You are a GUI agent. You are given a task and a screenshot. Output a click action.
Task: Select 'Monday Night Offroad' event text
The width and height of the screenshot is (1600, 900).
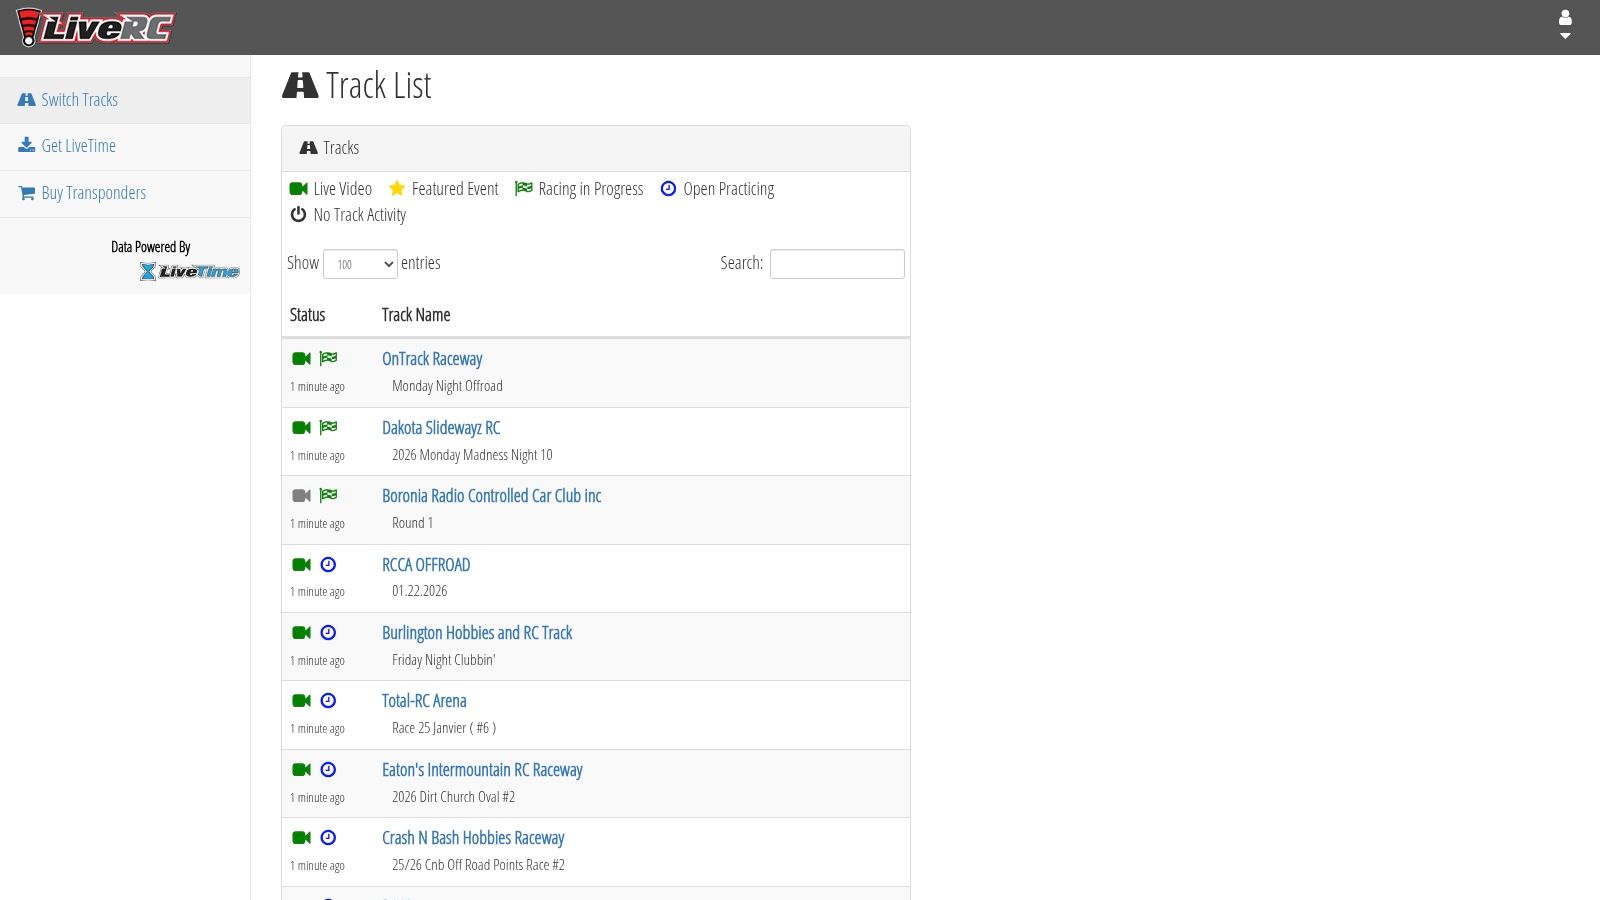pos(447,386)
